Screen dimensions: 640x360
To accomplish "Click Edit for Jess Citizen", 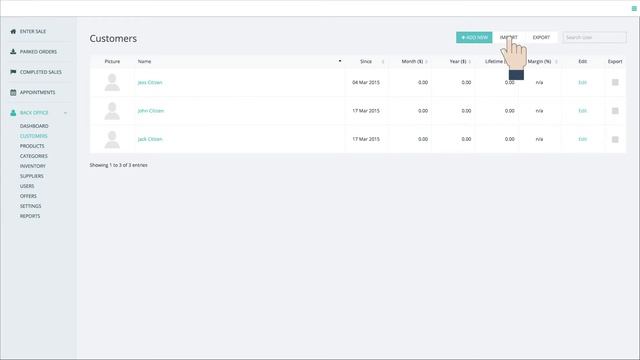I will coord(582,82).
